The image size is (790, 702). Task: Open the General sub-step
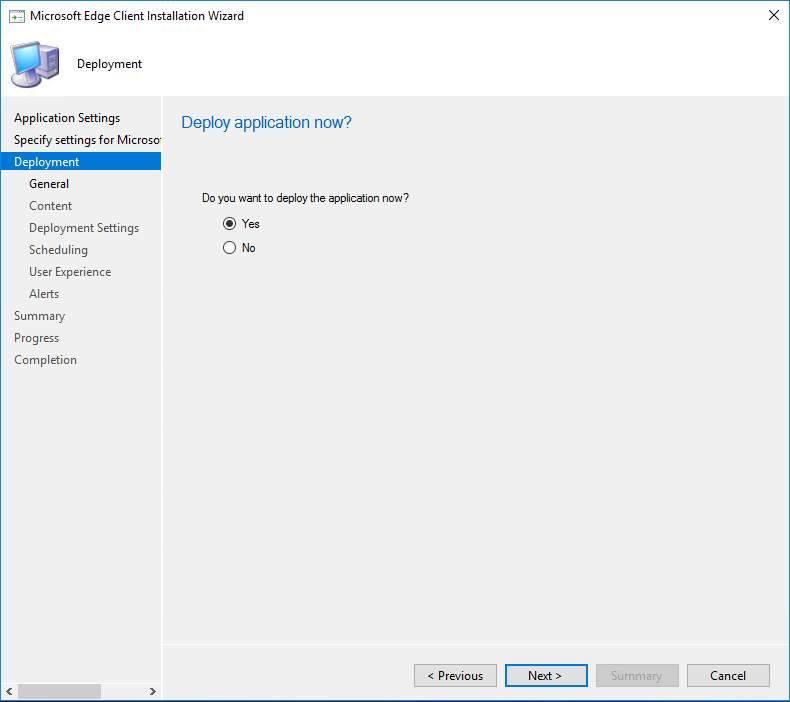click(49, 184)
